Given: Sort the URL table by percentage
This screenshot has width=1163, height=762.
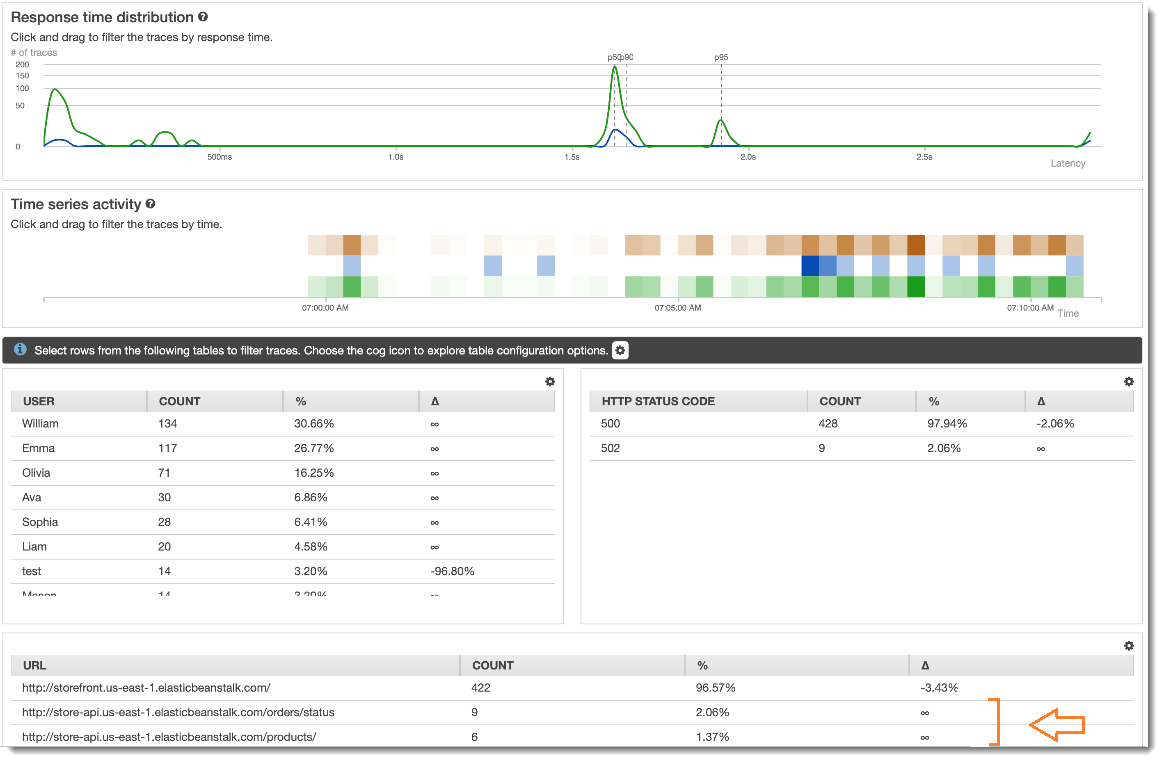Looking at the screenshot, I should [703, 665].
